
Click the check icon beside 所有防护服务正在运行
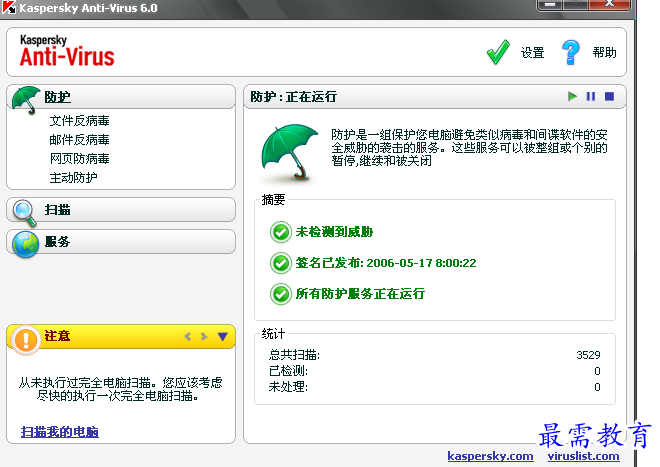click(x=281, y=294)
